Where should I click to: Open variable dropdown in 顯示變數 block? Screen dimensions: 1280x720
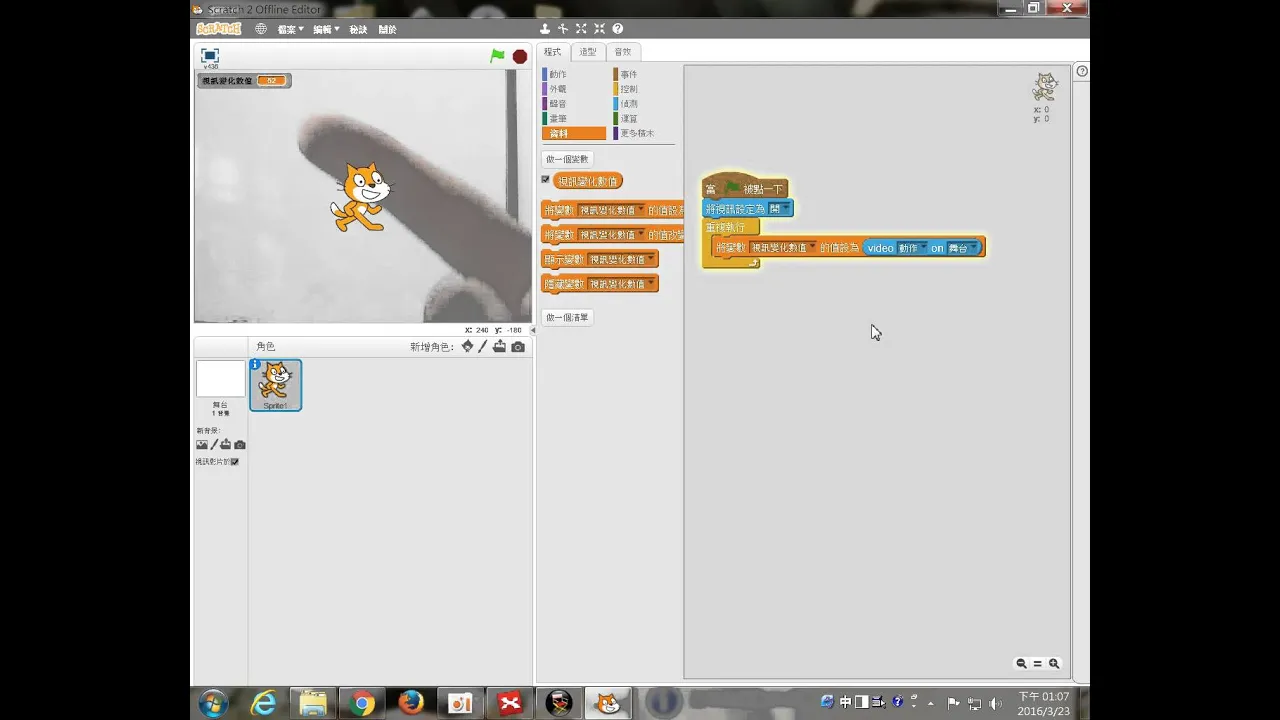tap(621, 259)
